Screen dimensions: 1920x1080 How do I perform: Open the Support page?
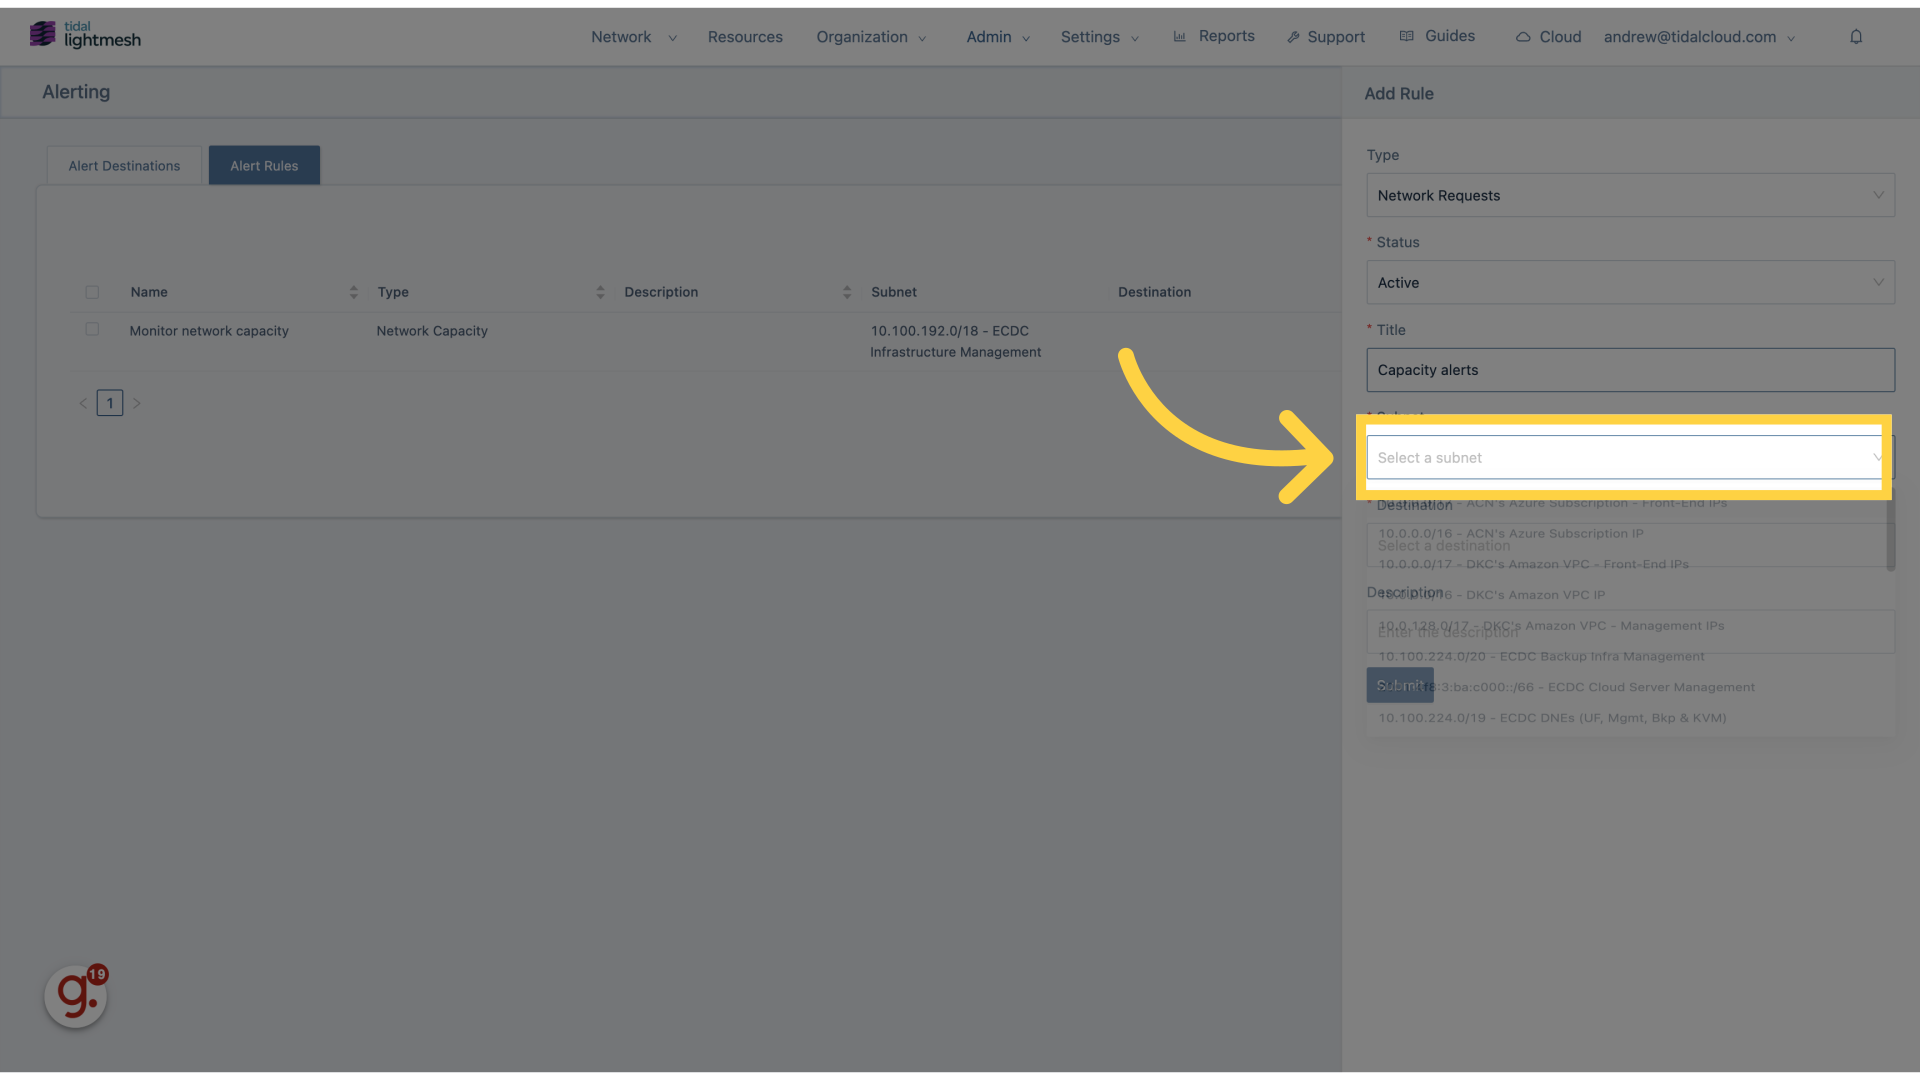(x=1326, y=37)
